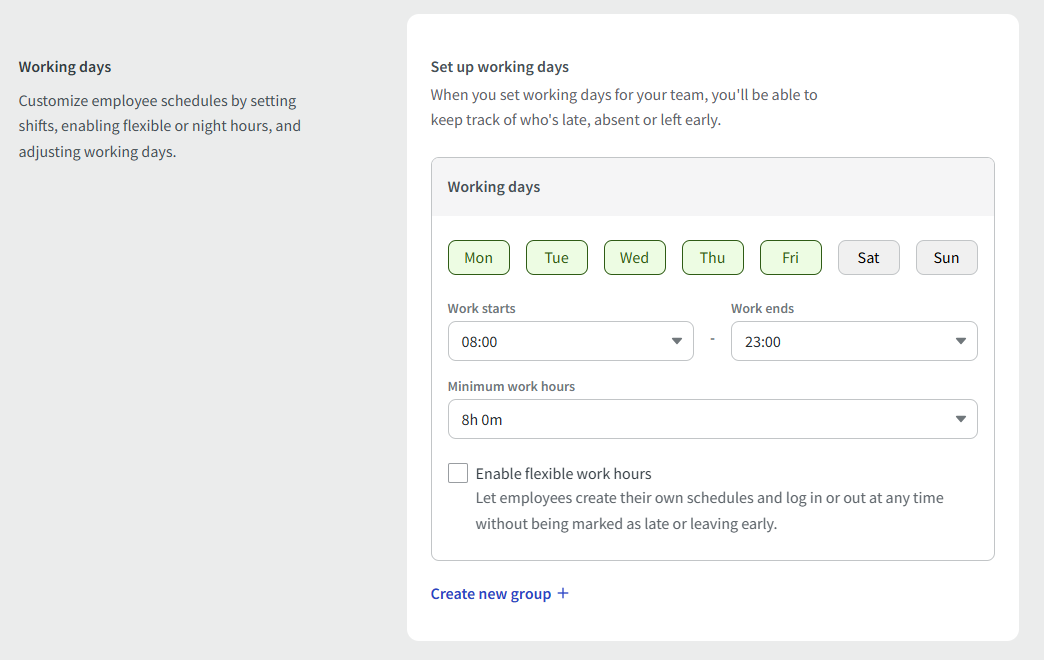Screen dimensions: 1044x660
Task: Toggle the Tue working day button
Action: pos(556,258)
